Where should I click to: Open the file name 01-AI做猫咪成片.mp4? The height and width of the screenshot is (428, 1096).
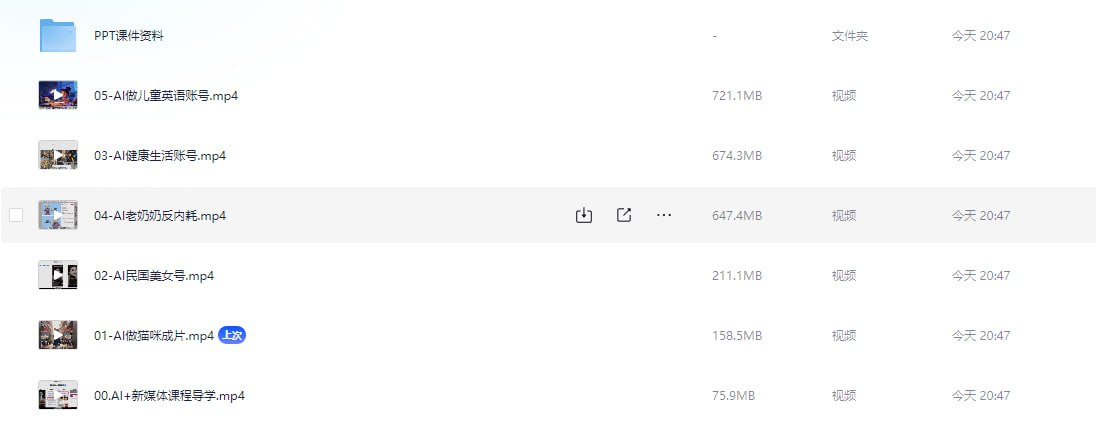coord(154,336)
